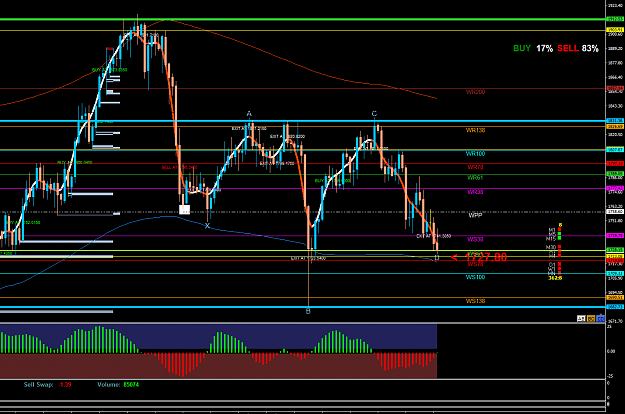Click the Sell Swap -1.39 value
The height and width of the screenshot is (414, 625).
[65, 385]
